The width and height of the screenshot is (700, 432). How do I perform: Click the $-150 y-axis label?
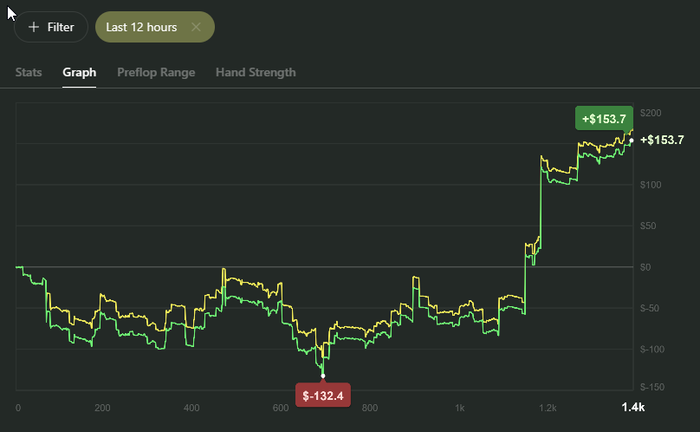point(652,387)
